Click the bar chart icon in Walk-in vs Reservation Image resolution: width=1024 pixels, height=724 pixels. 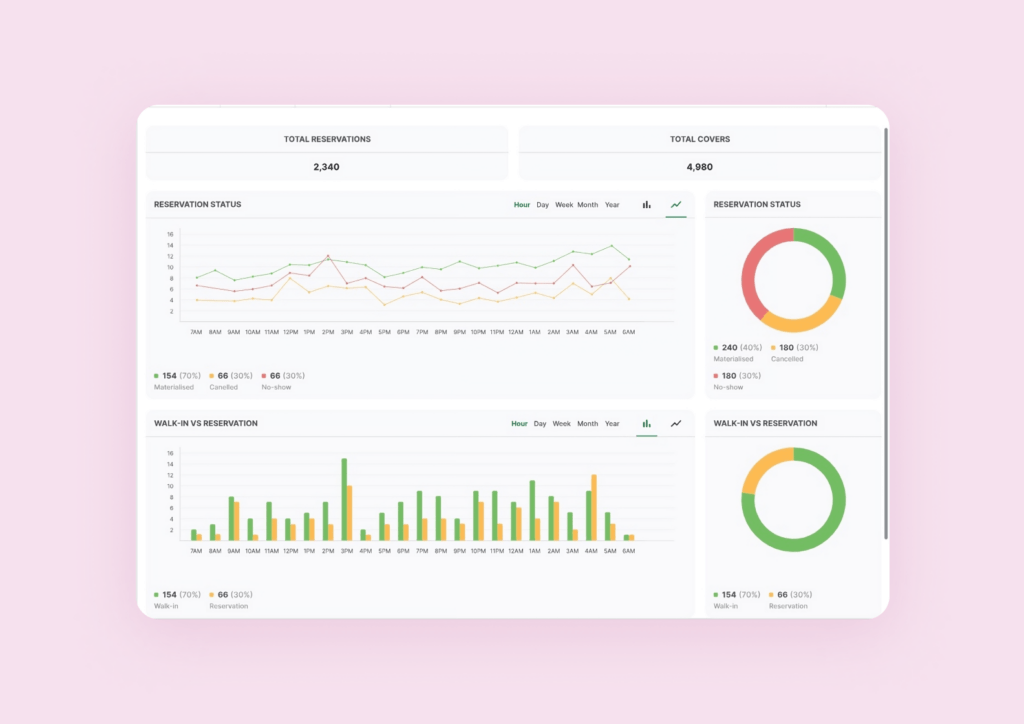coord(646,423)
